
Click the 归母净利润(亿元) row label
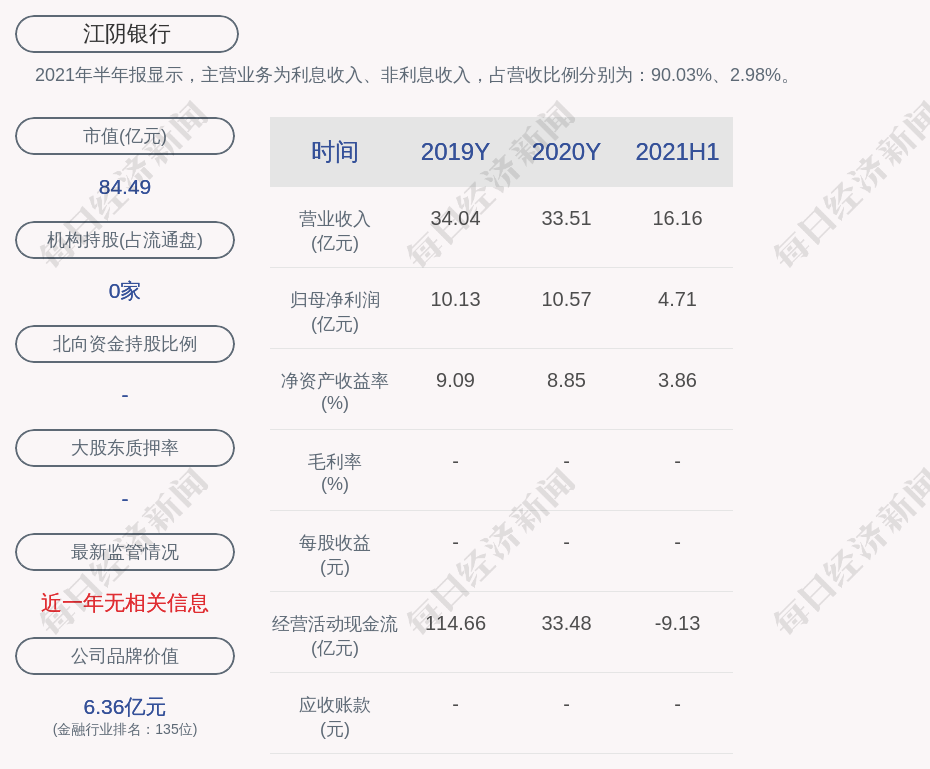(335, 312)
